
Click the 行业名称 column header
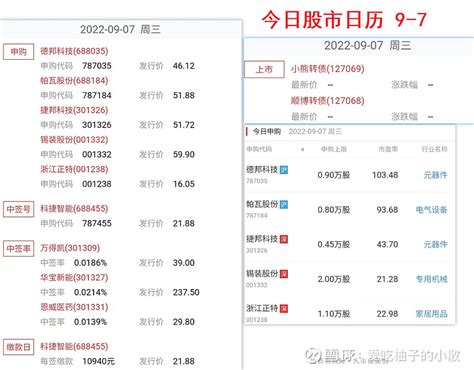coord(435,149)
